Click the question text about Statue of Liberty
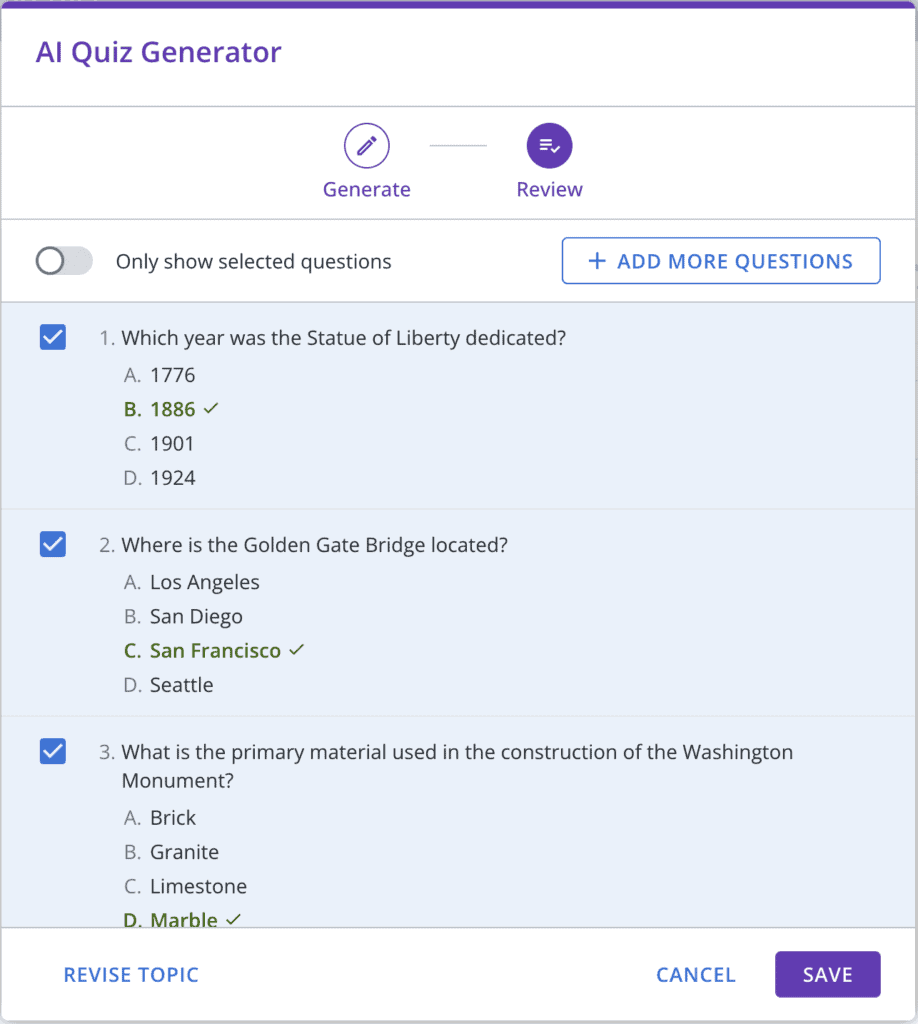 [x=343, y=338]
